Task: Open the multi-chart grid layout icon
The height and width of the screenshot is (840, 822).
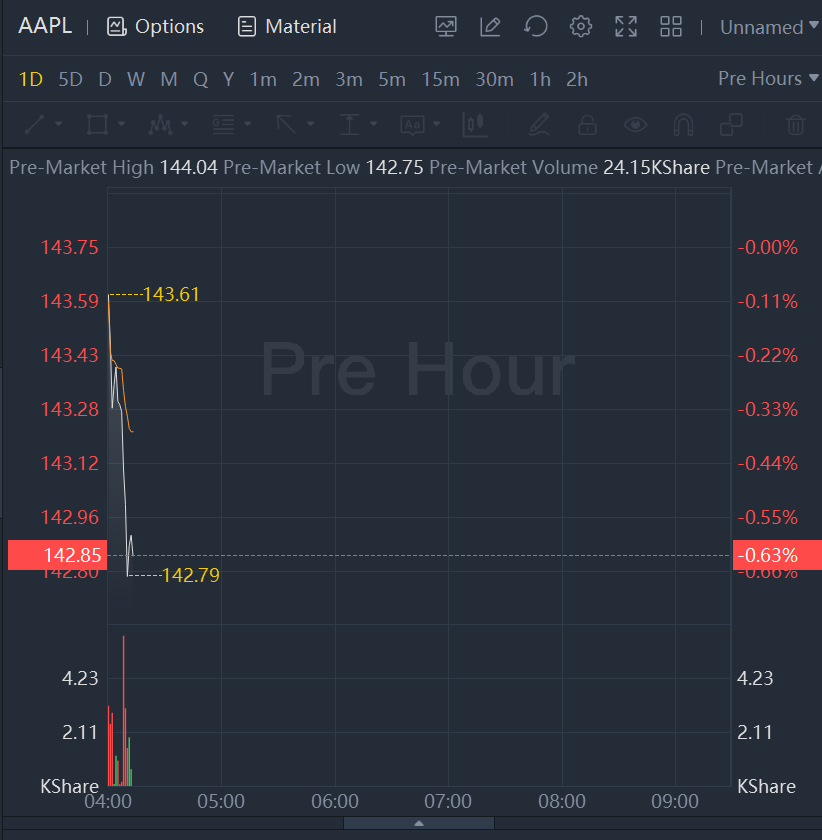Action: (x=671, y=27)
